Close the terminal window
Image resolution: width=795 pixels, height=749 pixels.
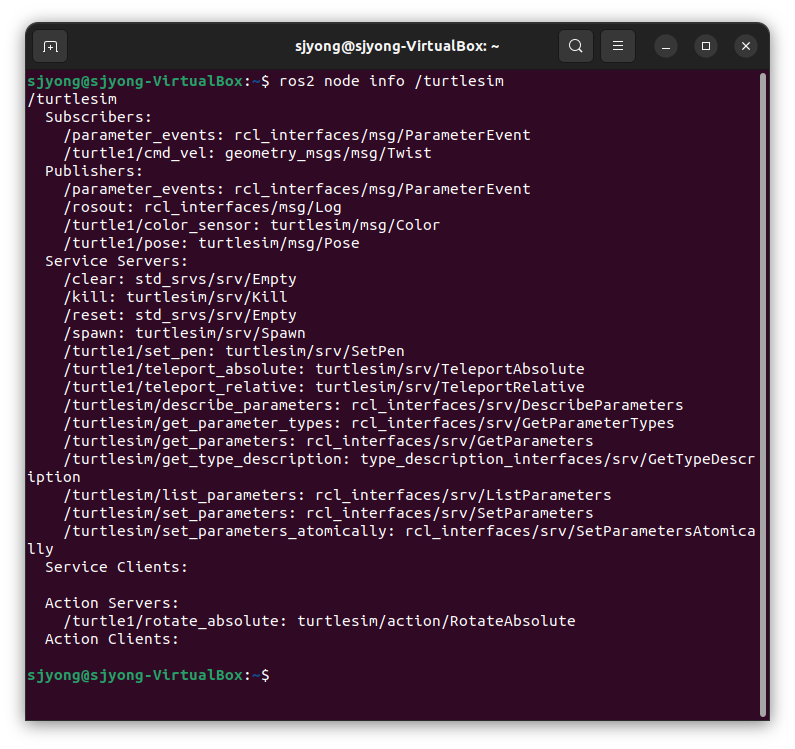tap(746, 46)
